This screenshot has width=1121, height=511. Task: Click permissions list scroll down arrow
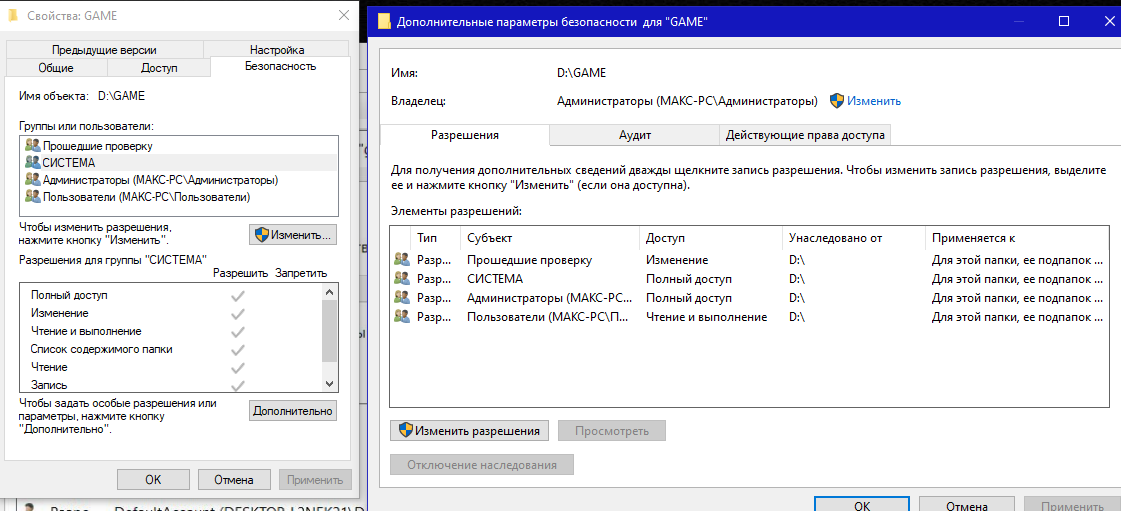pyautogui.click(x=330, y=384)
